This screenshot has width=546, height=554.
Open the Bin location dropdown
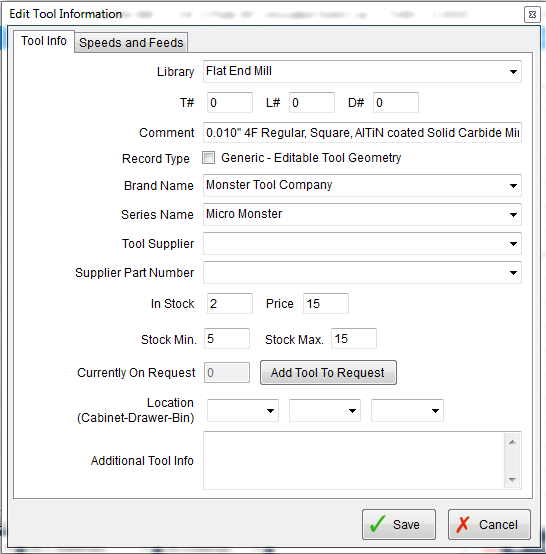point(407,411)
